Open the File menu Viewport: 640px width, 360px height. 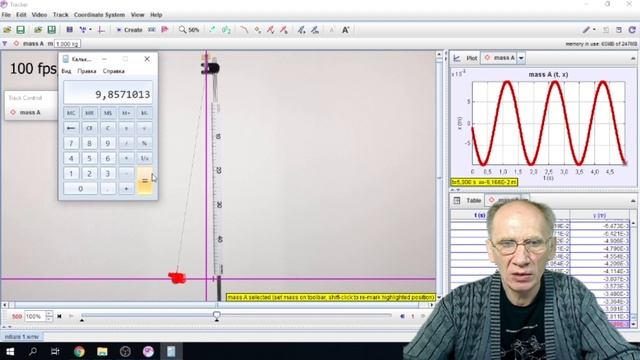pyautogui.click(x=6, y=15)
